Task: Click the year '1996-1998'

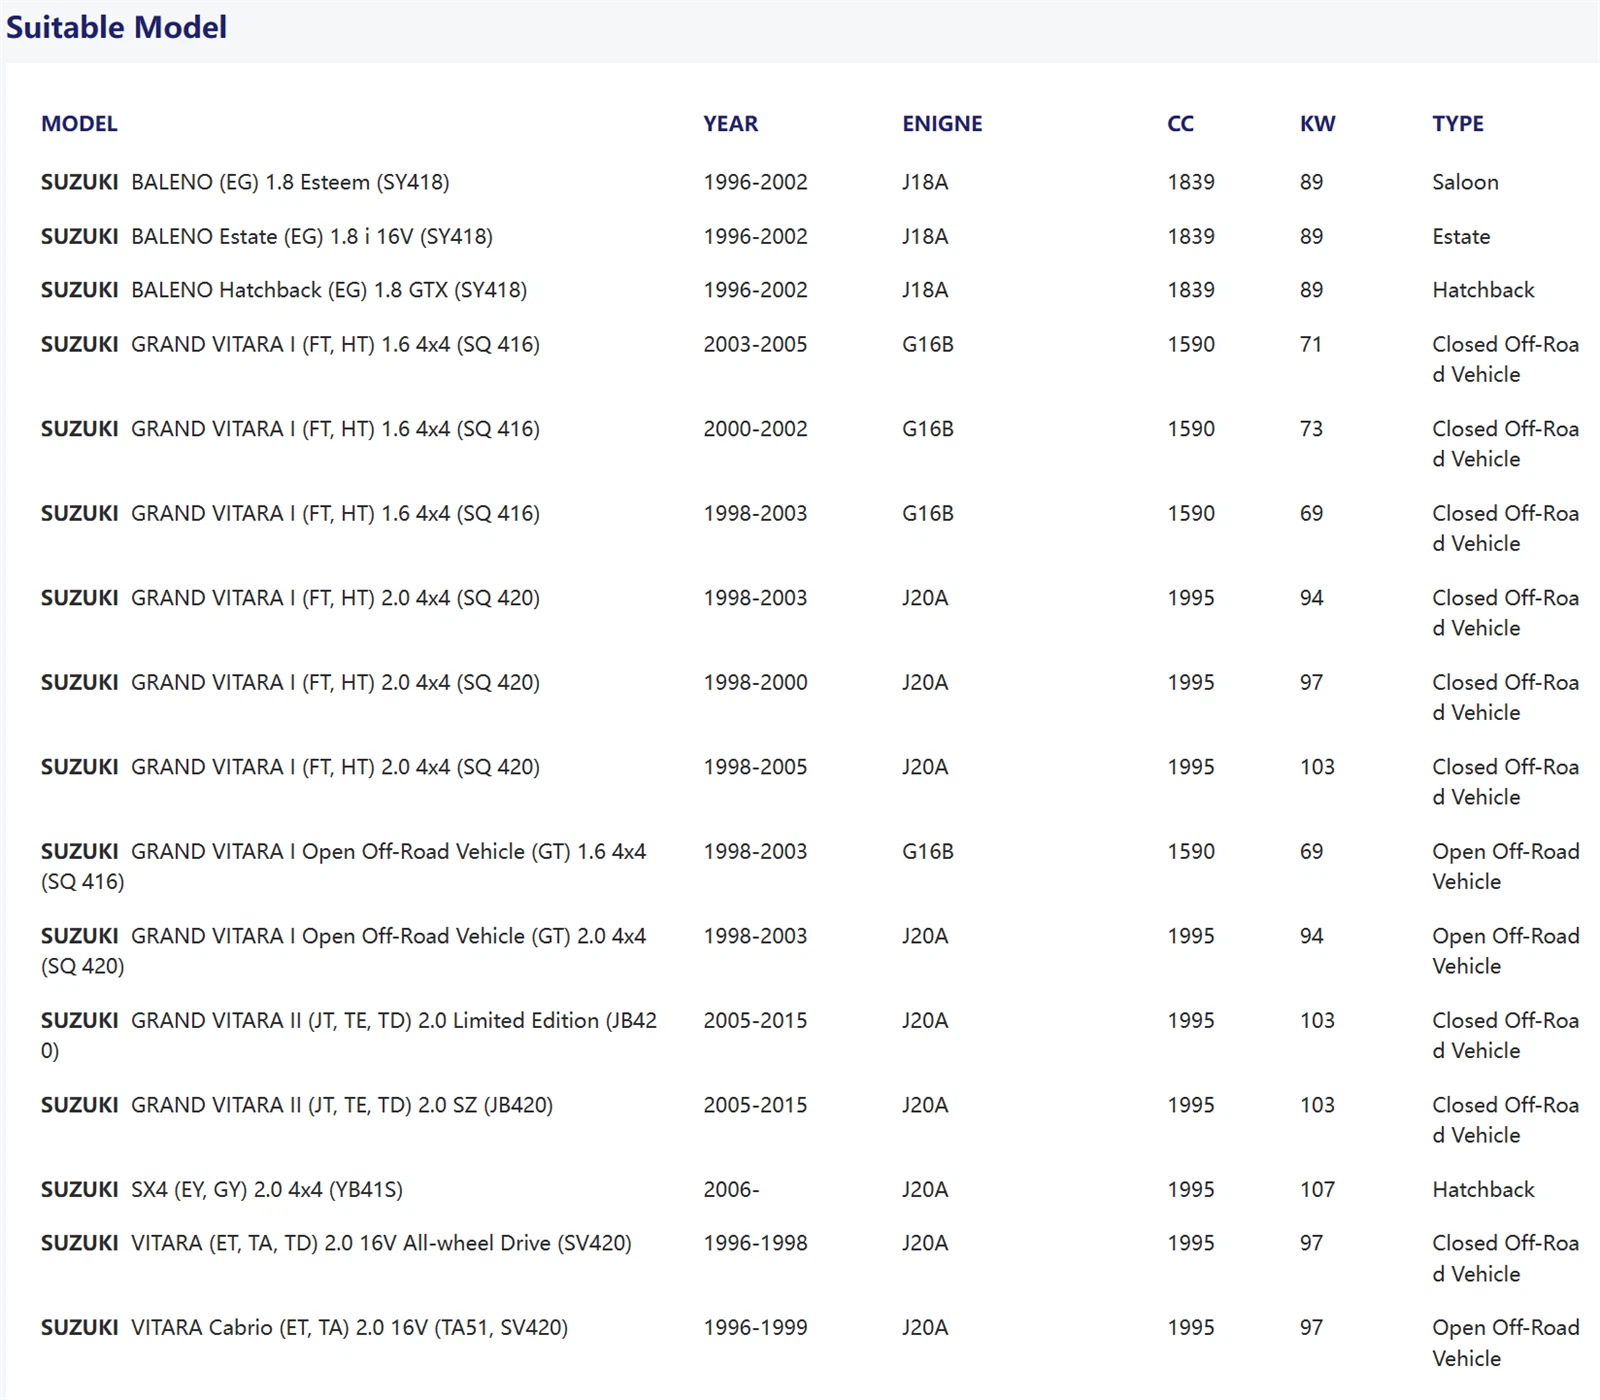Action: (755, 1243)
